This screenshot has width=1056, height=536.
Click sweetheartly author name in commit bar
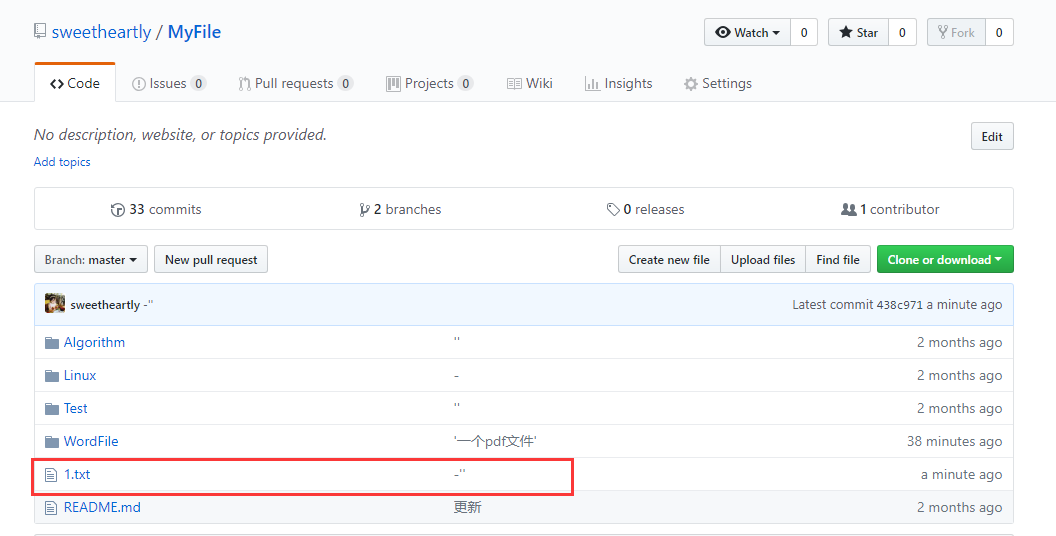coord(105,305)
